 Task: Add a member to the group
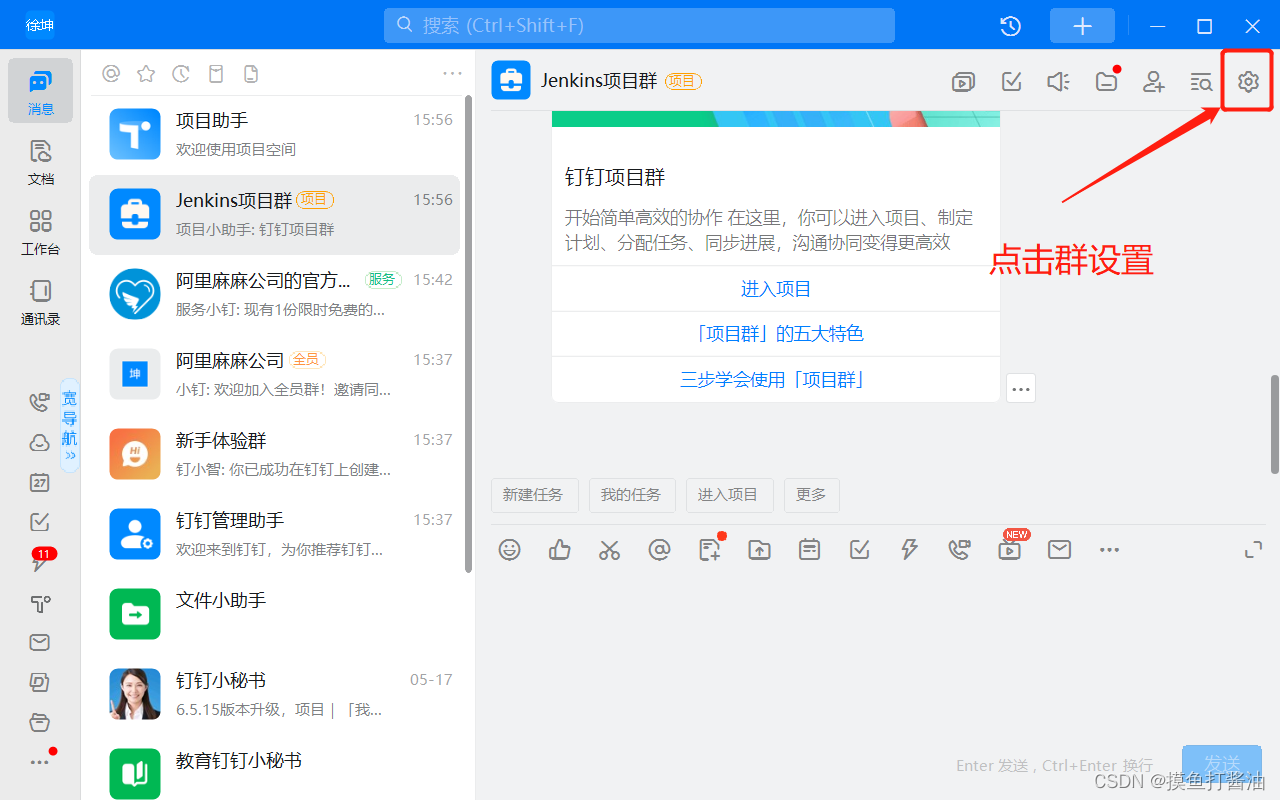tap(1154, 82)
